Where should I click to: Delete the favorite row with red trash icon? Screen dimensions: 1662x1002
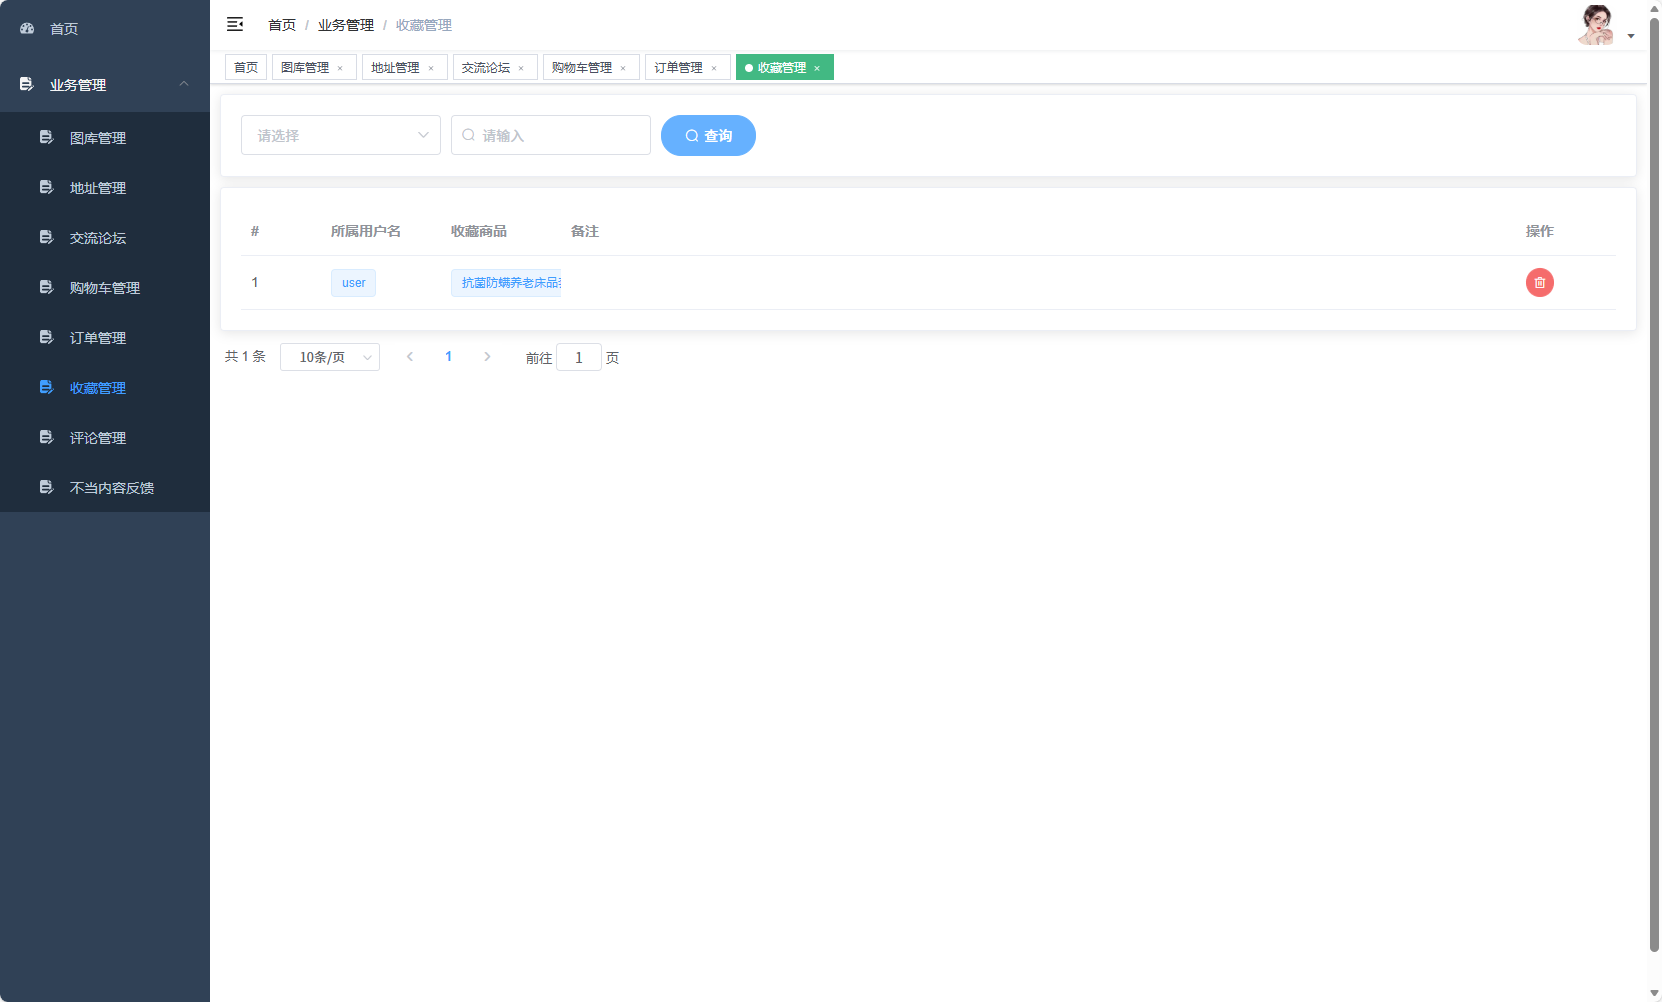(1539, 283)
